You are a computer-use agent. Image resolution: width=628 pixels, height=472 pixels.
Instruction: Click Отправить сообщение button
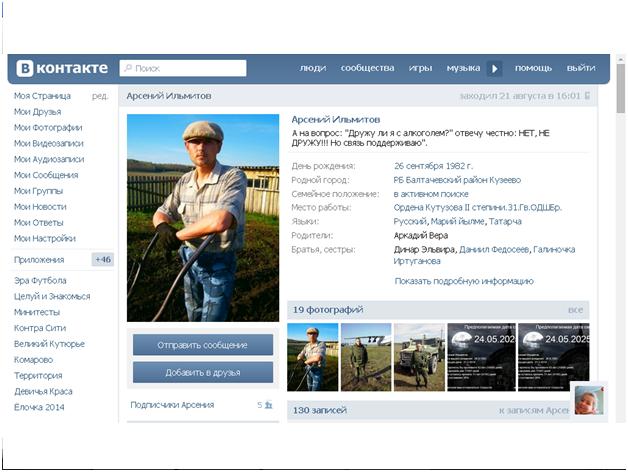click(203, 345)
